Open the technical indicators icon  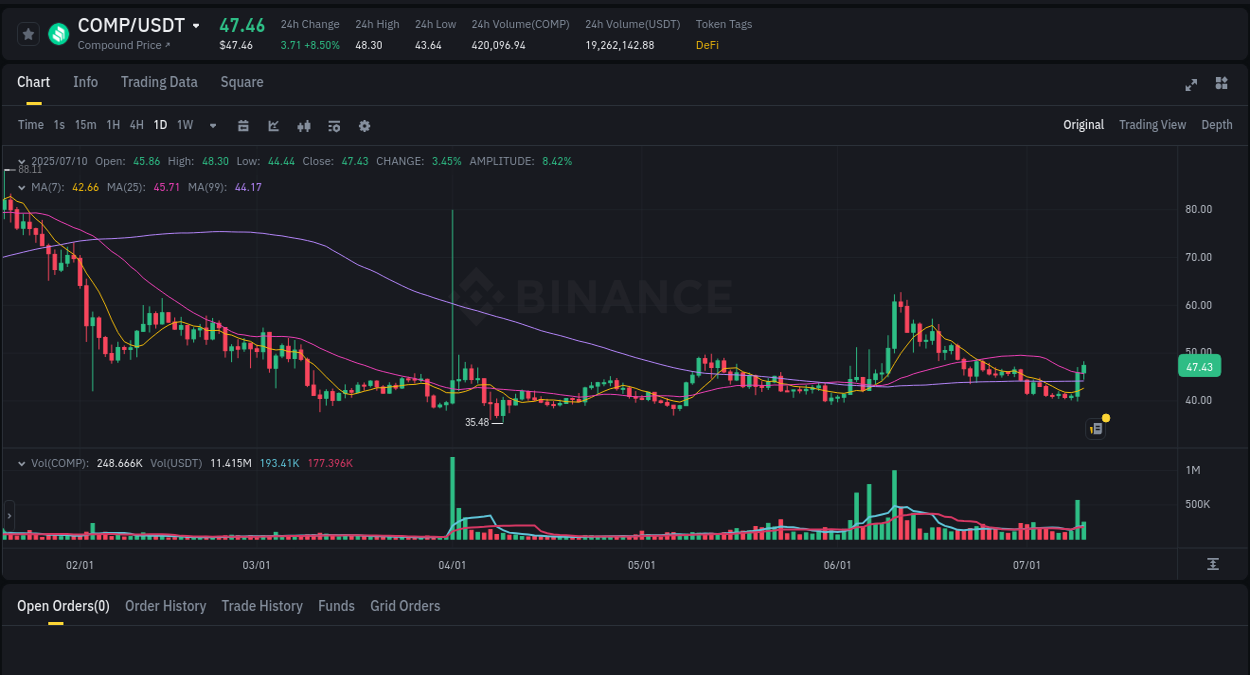point(303,125)
